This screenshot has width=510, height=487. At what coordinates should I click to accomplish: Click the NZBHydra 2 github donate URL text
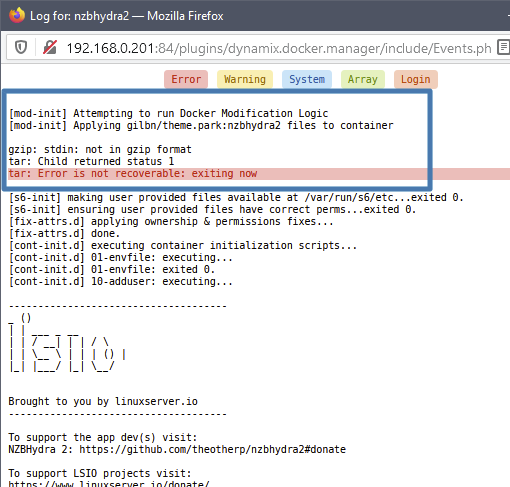point(213,449)
